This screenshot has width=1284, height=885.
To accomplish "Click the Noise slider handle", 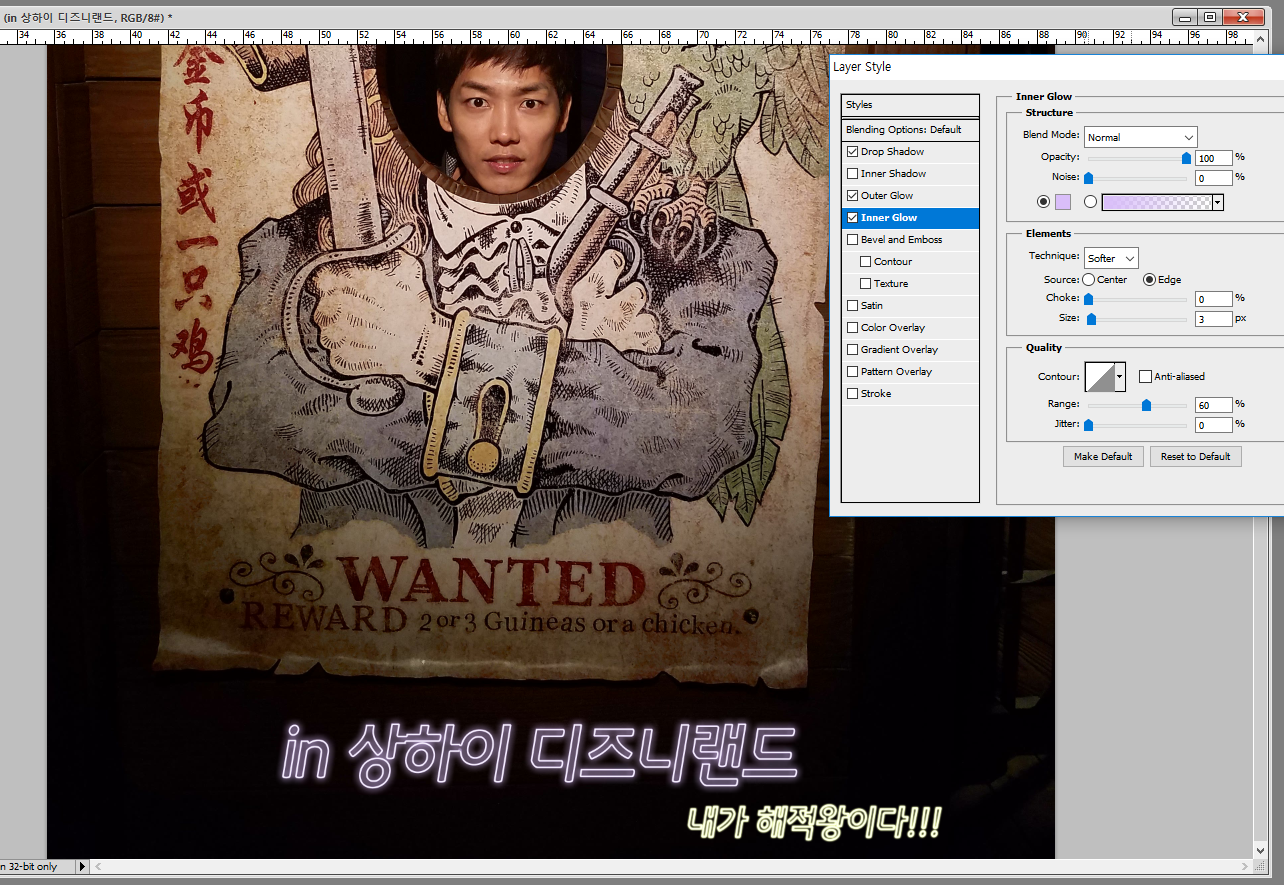I will (x=1088, y=178).
